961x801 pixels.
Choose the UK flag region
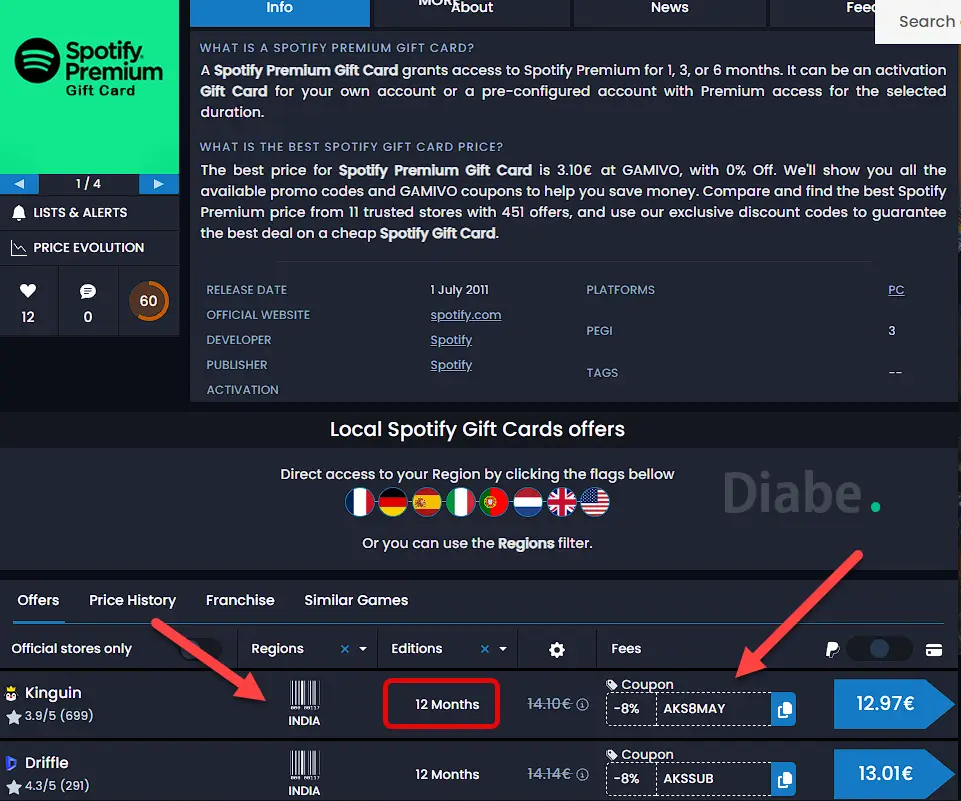pos(562,502)
